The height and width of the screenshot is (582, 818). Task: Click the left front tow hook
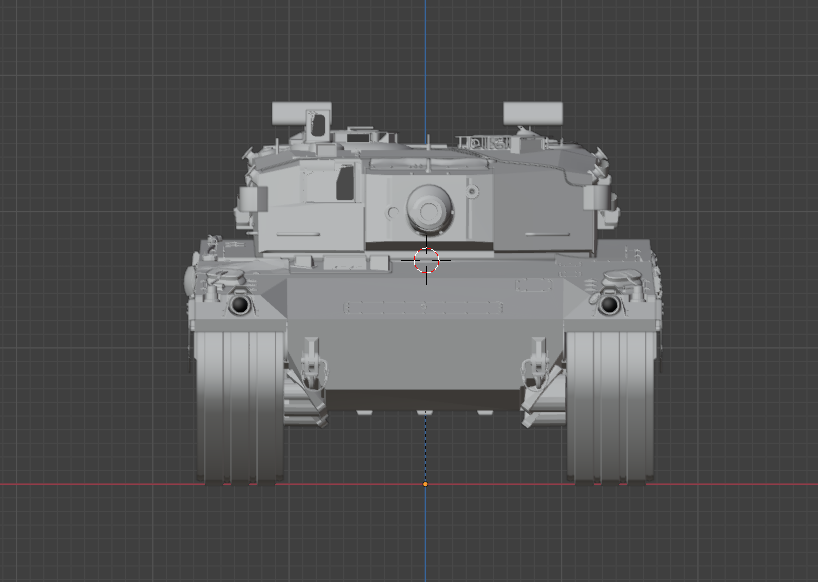coord(311,362)
